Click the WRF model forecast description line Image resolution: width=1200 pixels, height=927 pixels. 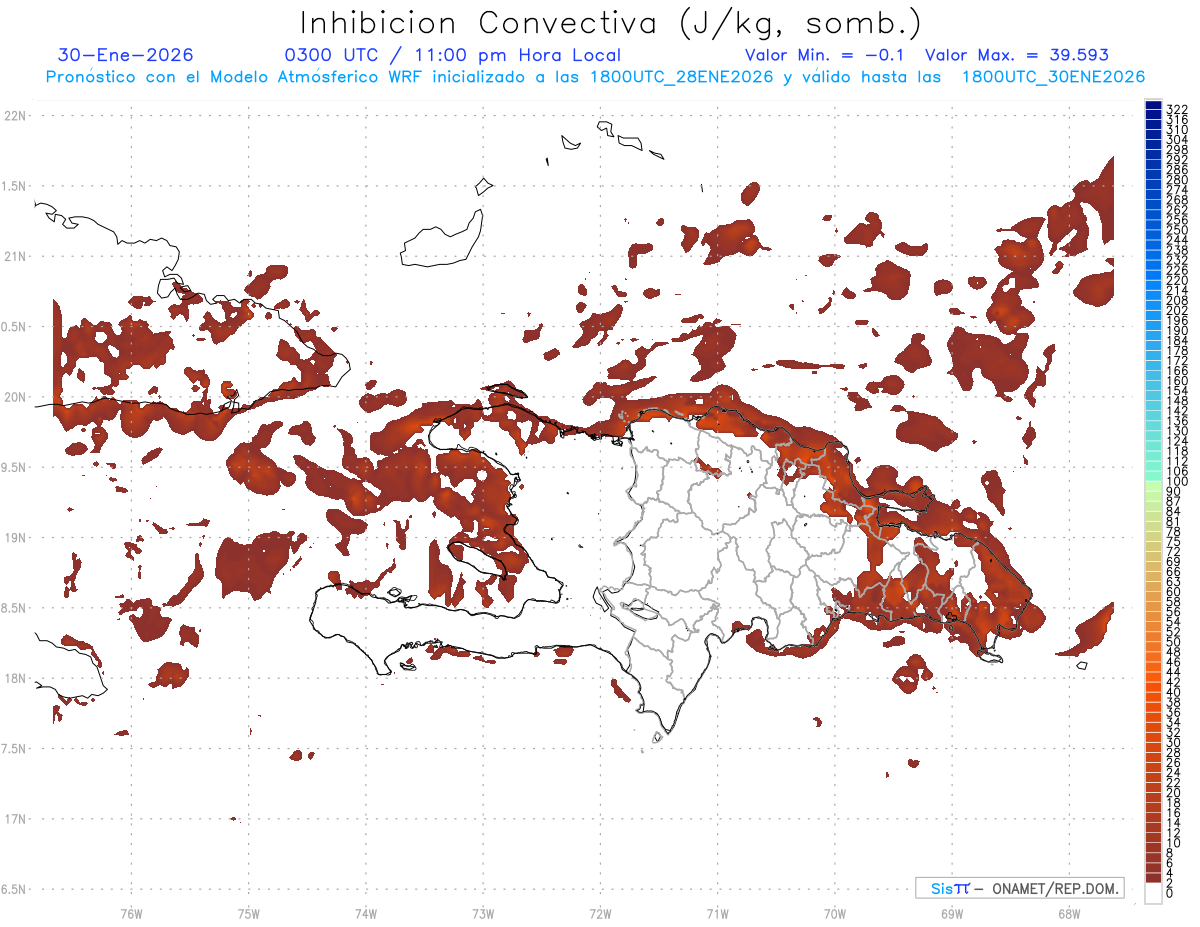tap(595, 76)
